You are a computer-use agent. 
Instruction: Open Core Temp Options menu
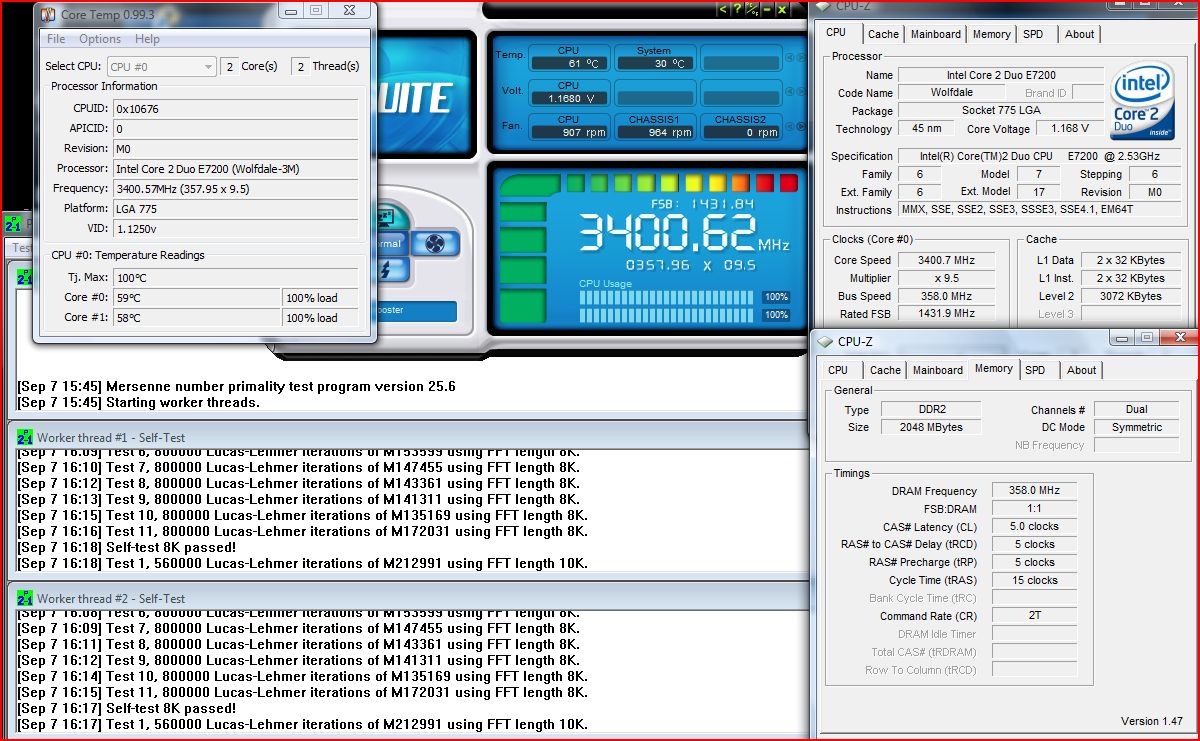tap(100, 39)
